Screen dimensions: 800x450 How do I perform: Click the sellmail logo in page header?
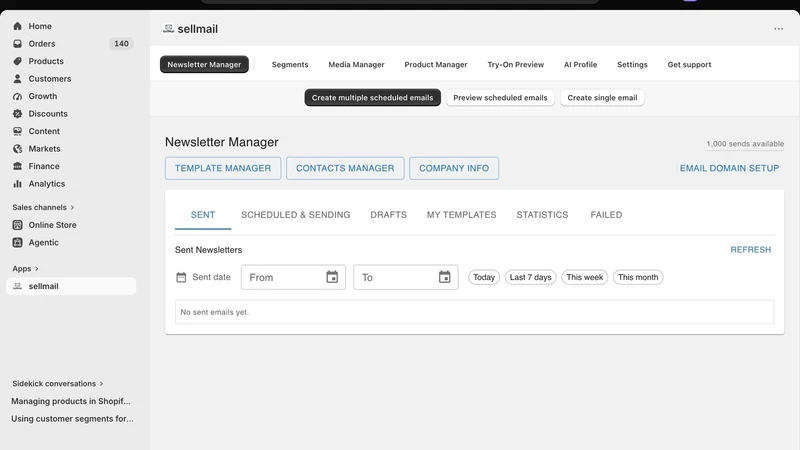(x=168, y=29)
